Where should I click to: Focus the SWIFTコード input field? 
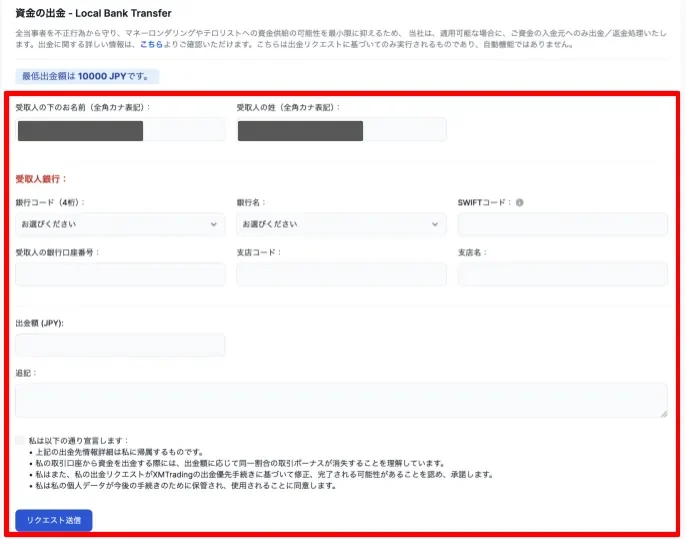point(563,224)
